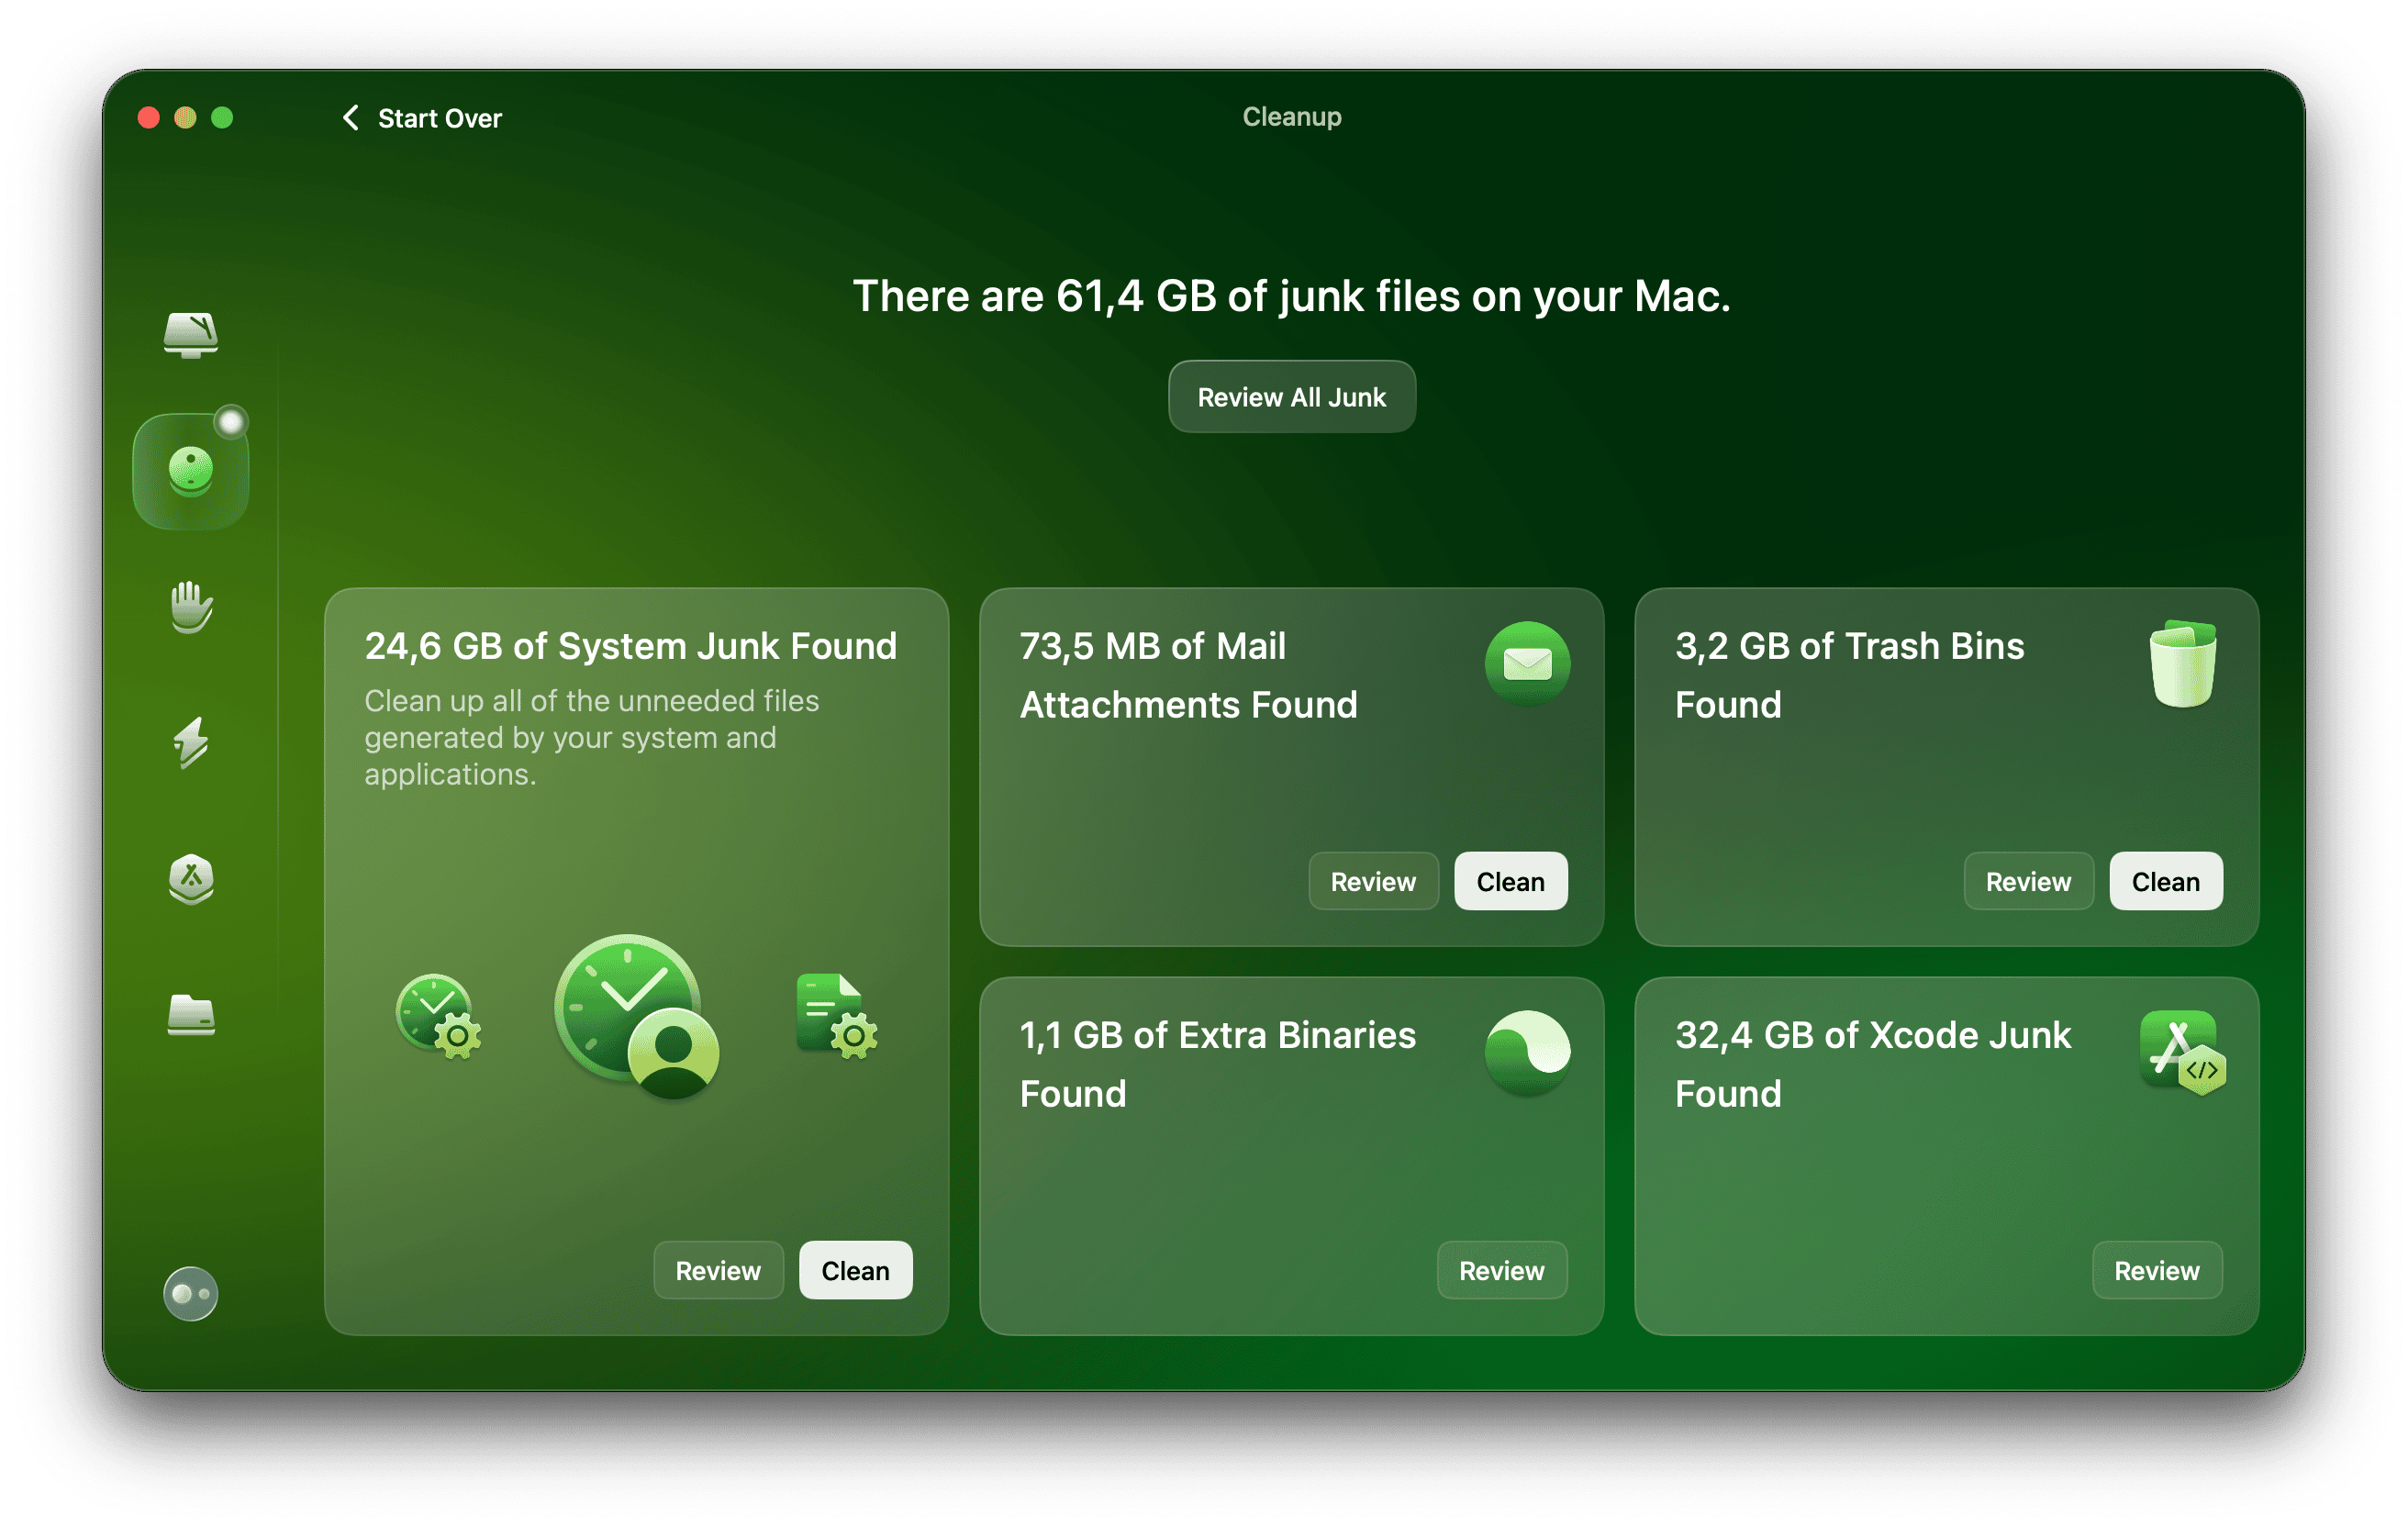Open the My Clutter folder icon
The width and height of the screenshot is (2408, 1527).
(x=190, y=1015)
